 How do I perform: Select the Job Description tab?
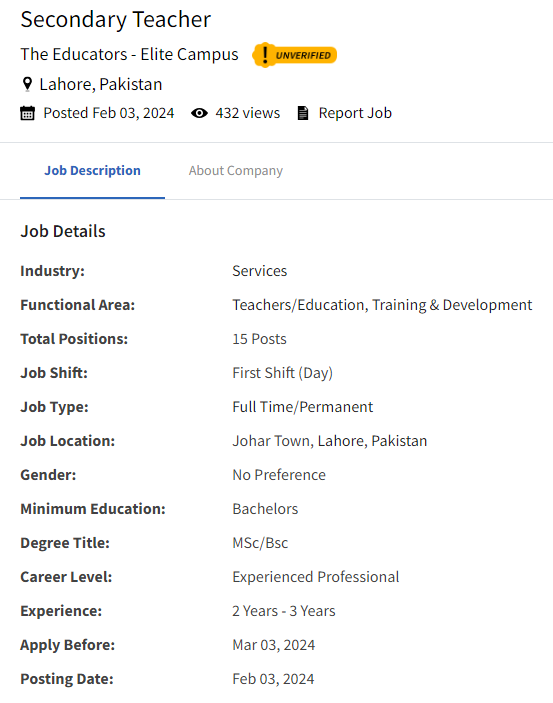[92, 171]
